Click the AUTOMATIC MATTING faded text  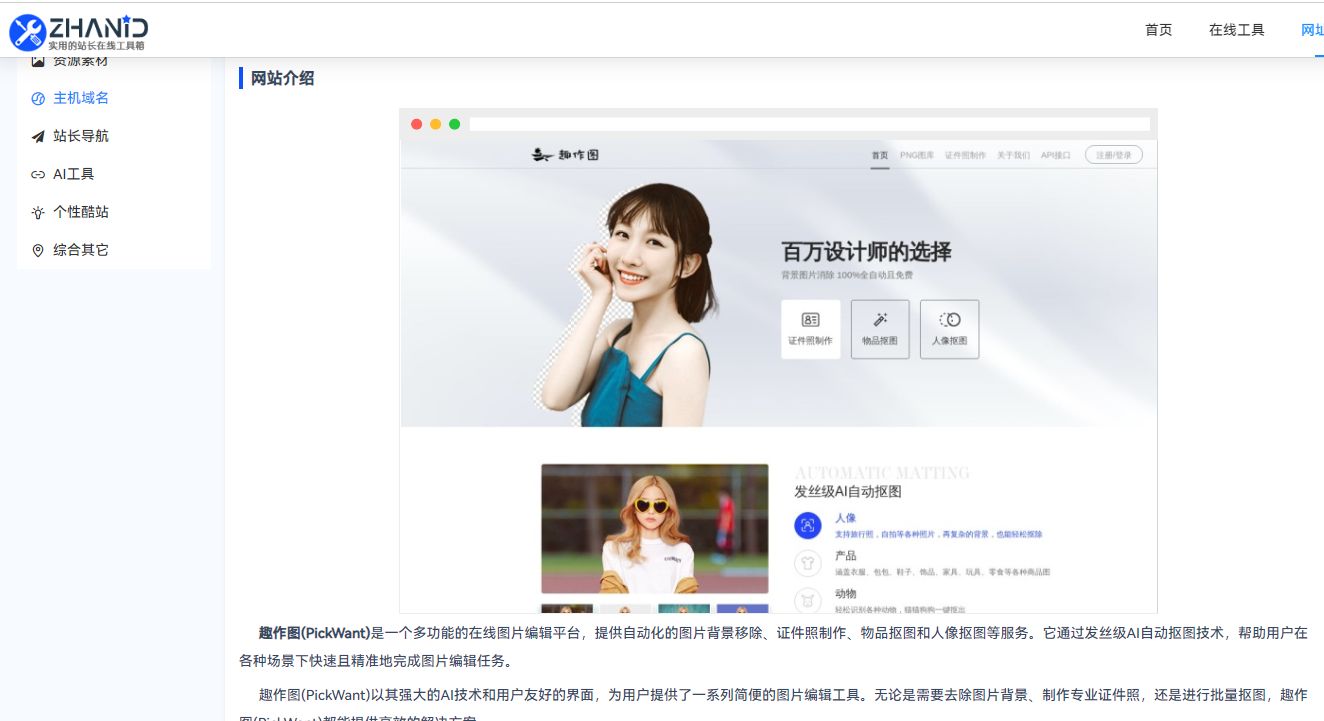(x=882, y=472)
